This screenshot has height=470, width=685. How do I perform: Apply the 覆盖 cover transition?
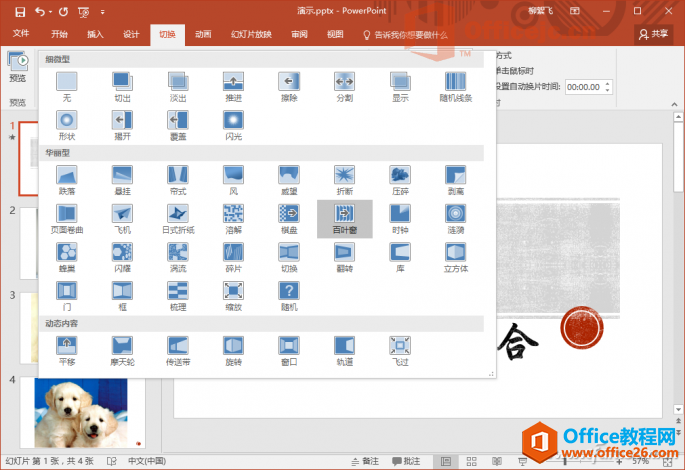[178, 125]
